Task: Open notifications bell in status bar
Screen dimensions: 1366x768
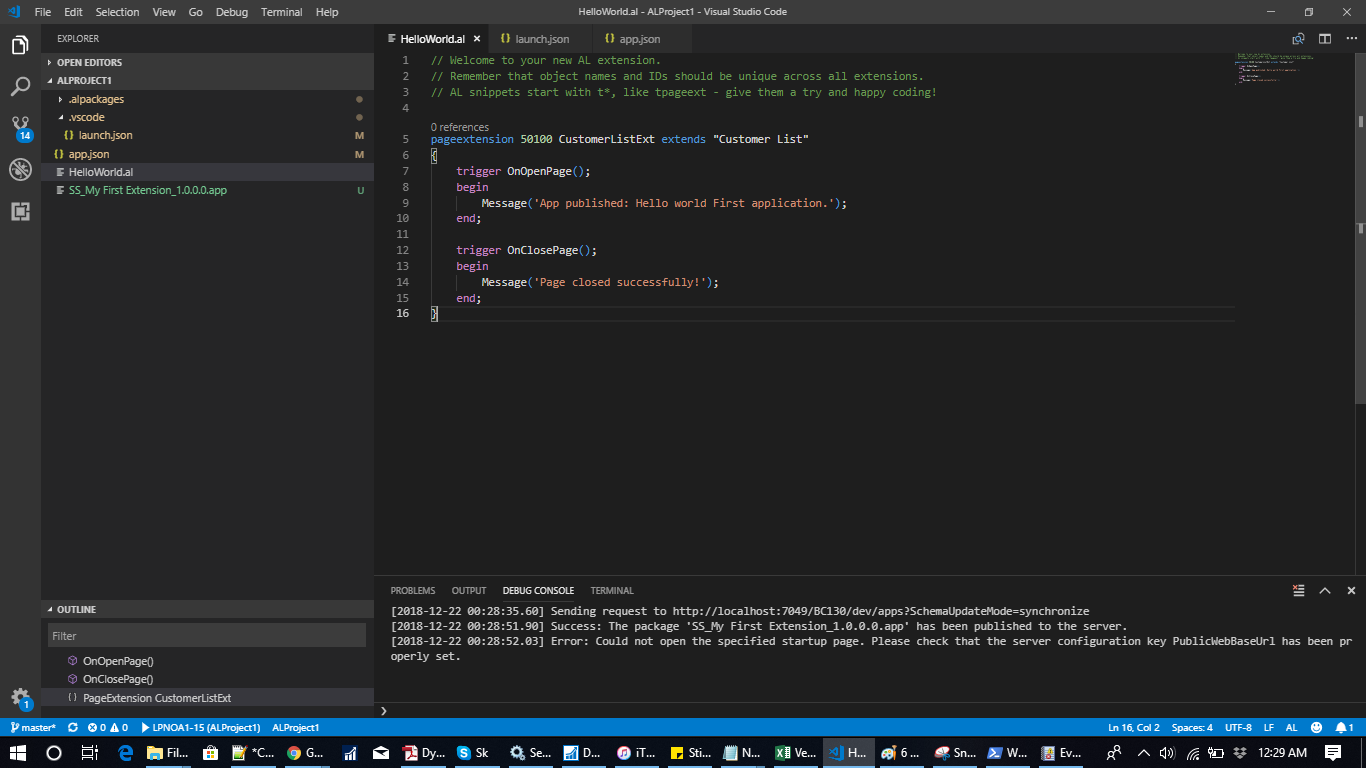Action: pos(1343,728)
